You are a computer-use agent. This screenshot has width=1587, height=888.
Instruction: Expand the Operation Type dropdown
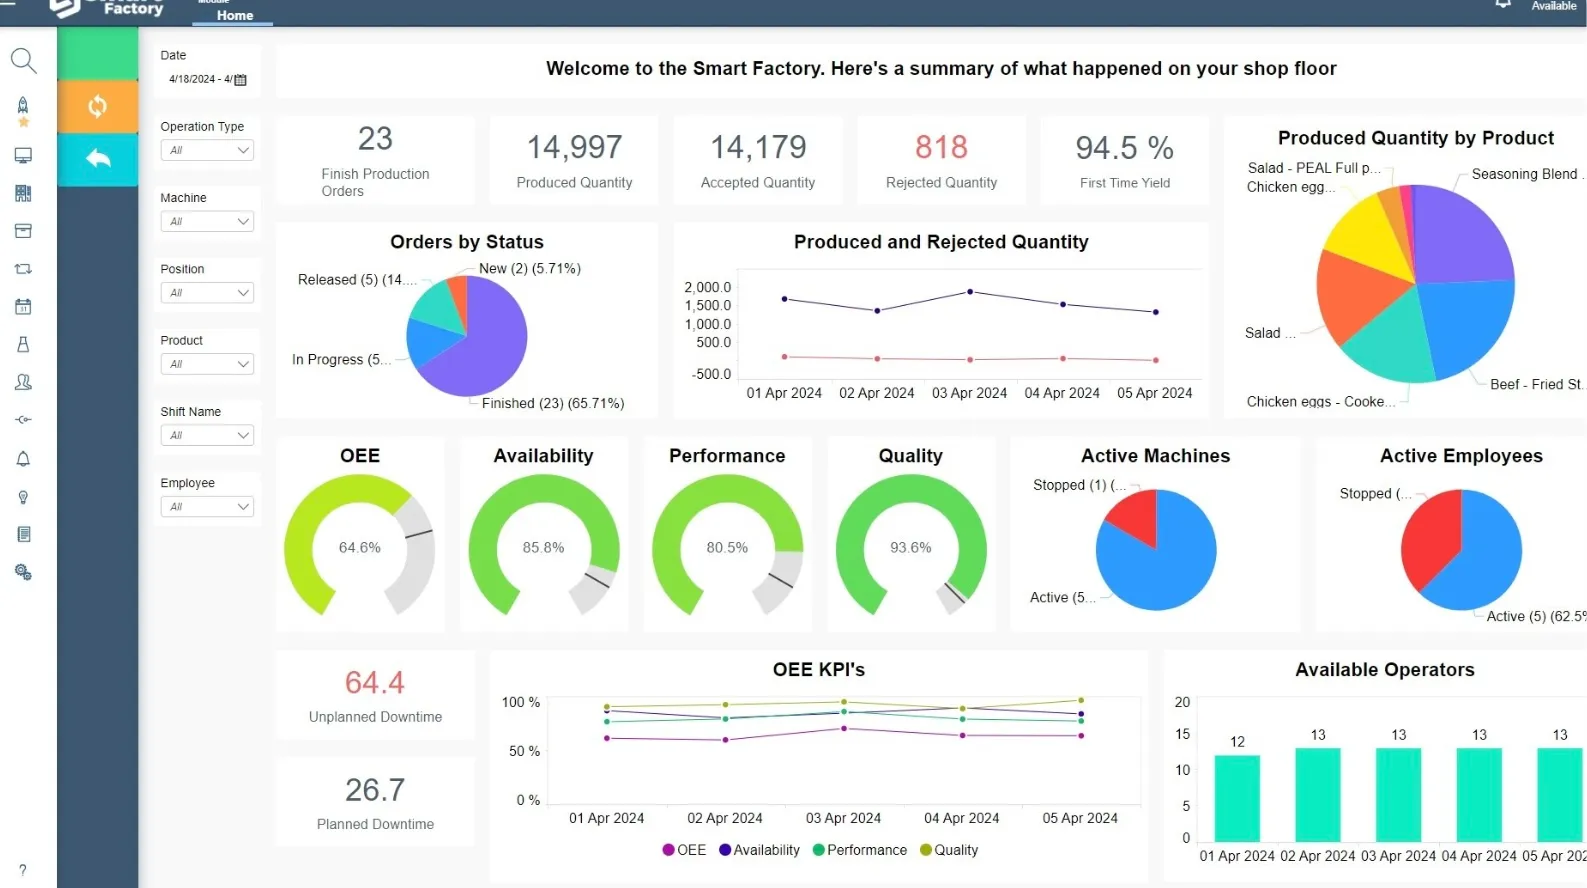click(207, 150)
